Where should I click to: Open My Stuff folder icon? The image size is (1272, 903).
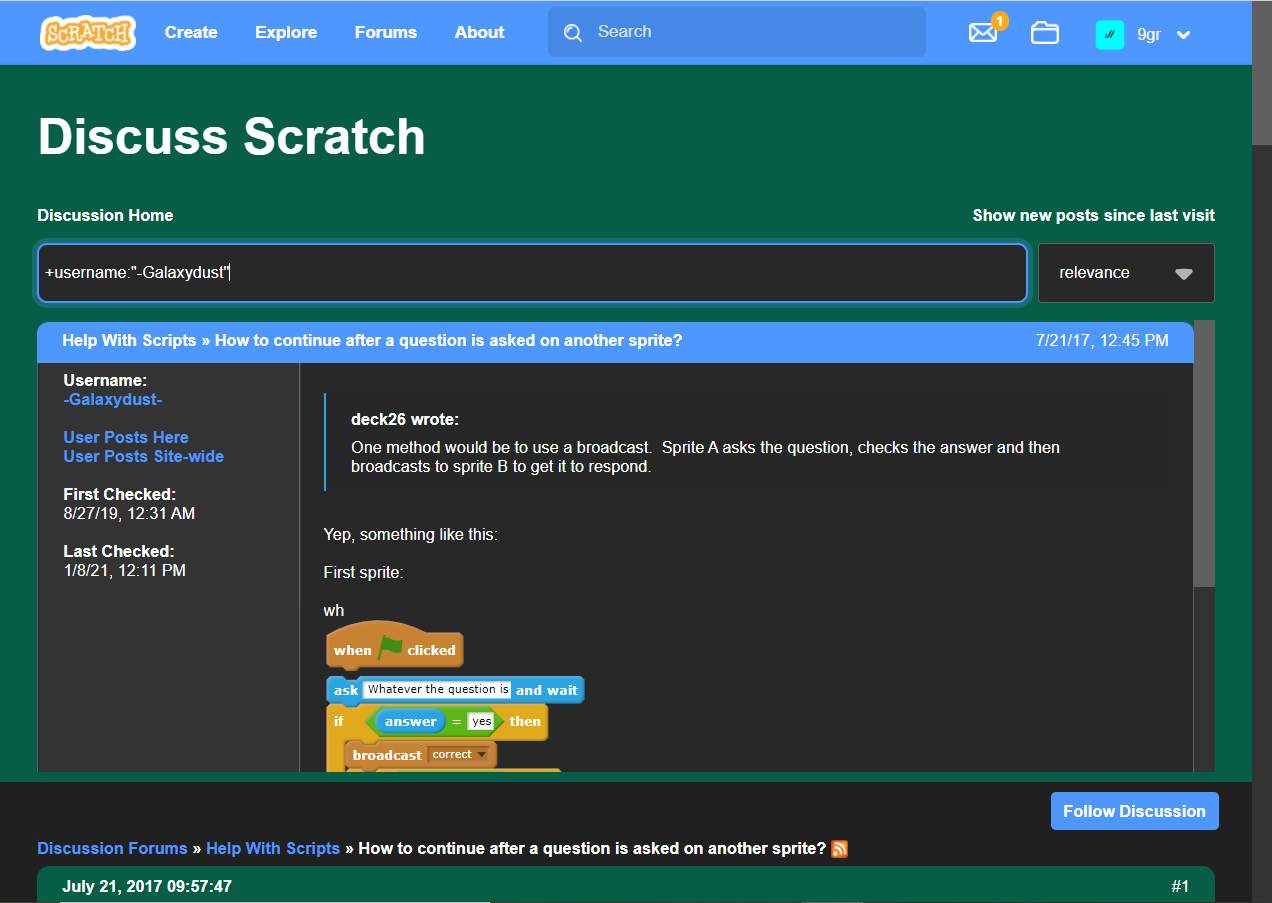1044,33
